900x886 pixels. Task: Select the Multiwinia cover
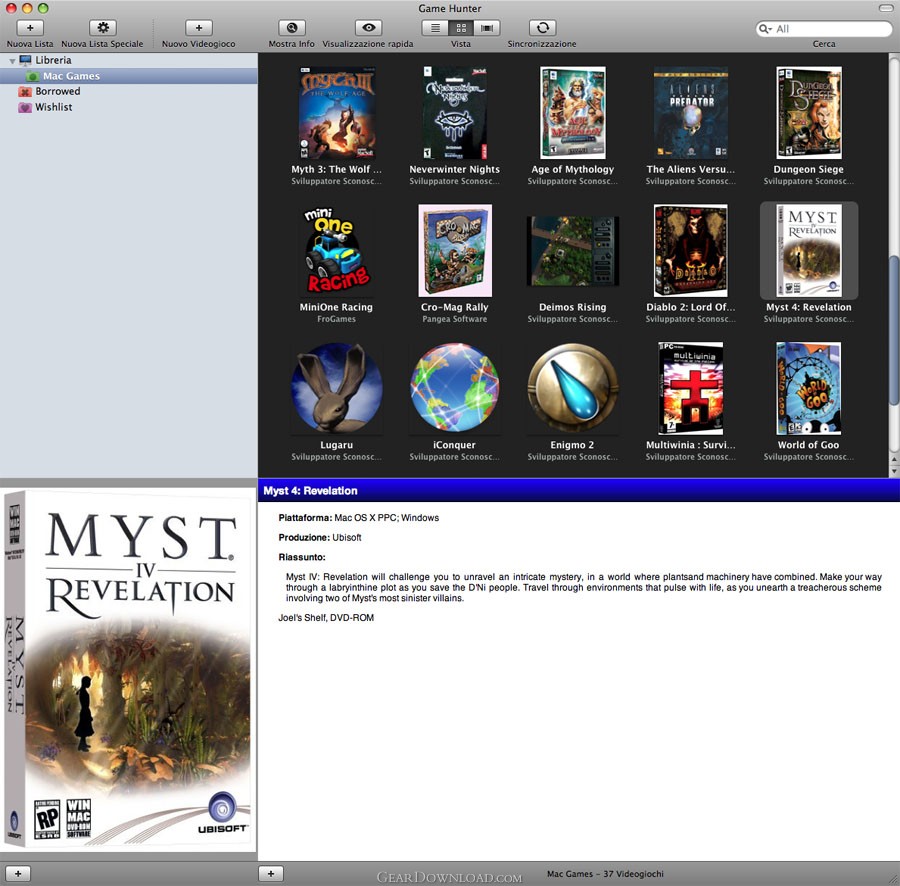pyautogui.click(x=690, y=388)
